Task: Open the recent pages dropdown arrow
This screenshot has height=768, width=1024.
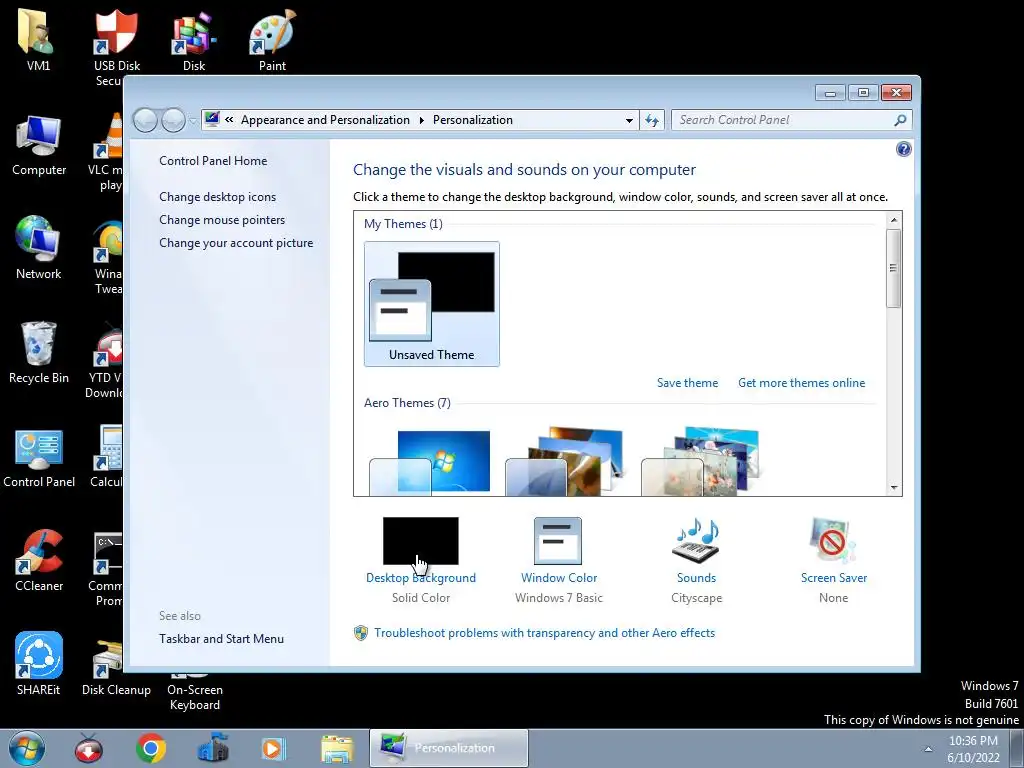Action: tap(193, 121)
